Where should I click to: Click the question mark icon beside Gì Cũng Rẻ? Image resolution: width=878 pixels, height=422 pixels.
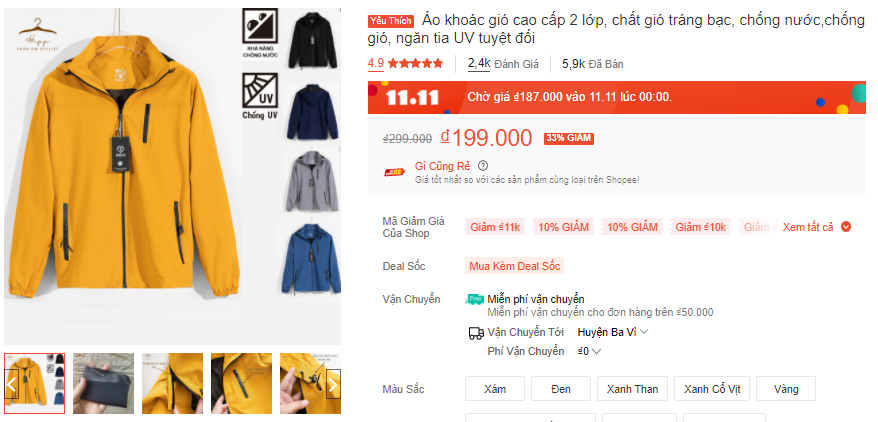483,166
